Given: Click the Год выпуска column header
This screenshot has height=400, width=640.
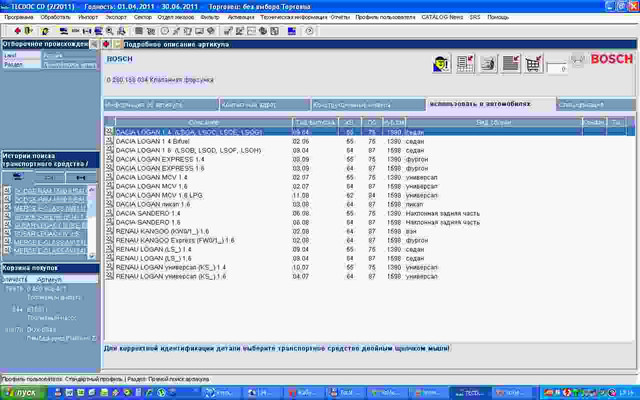Looking at the screenshot, I should coord(315,122).
